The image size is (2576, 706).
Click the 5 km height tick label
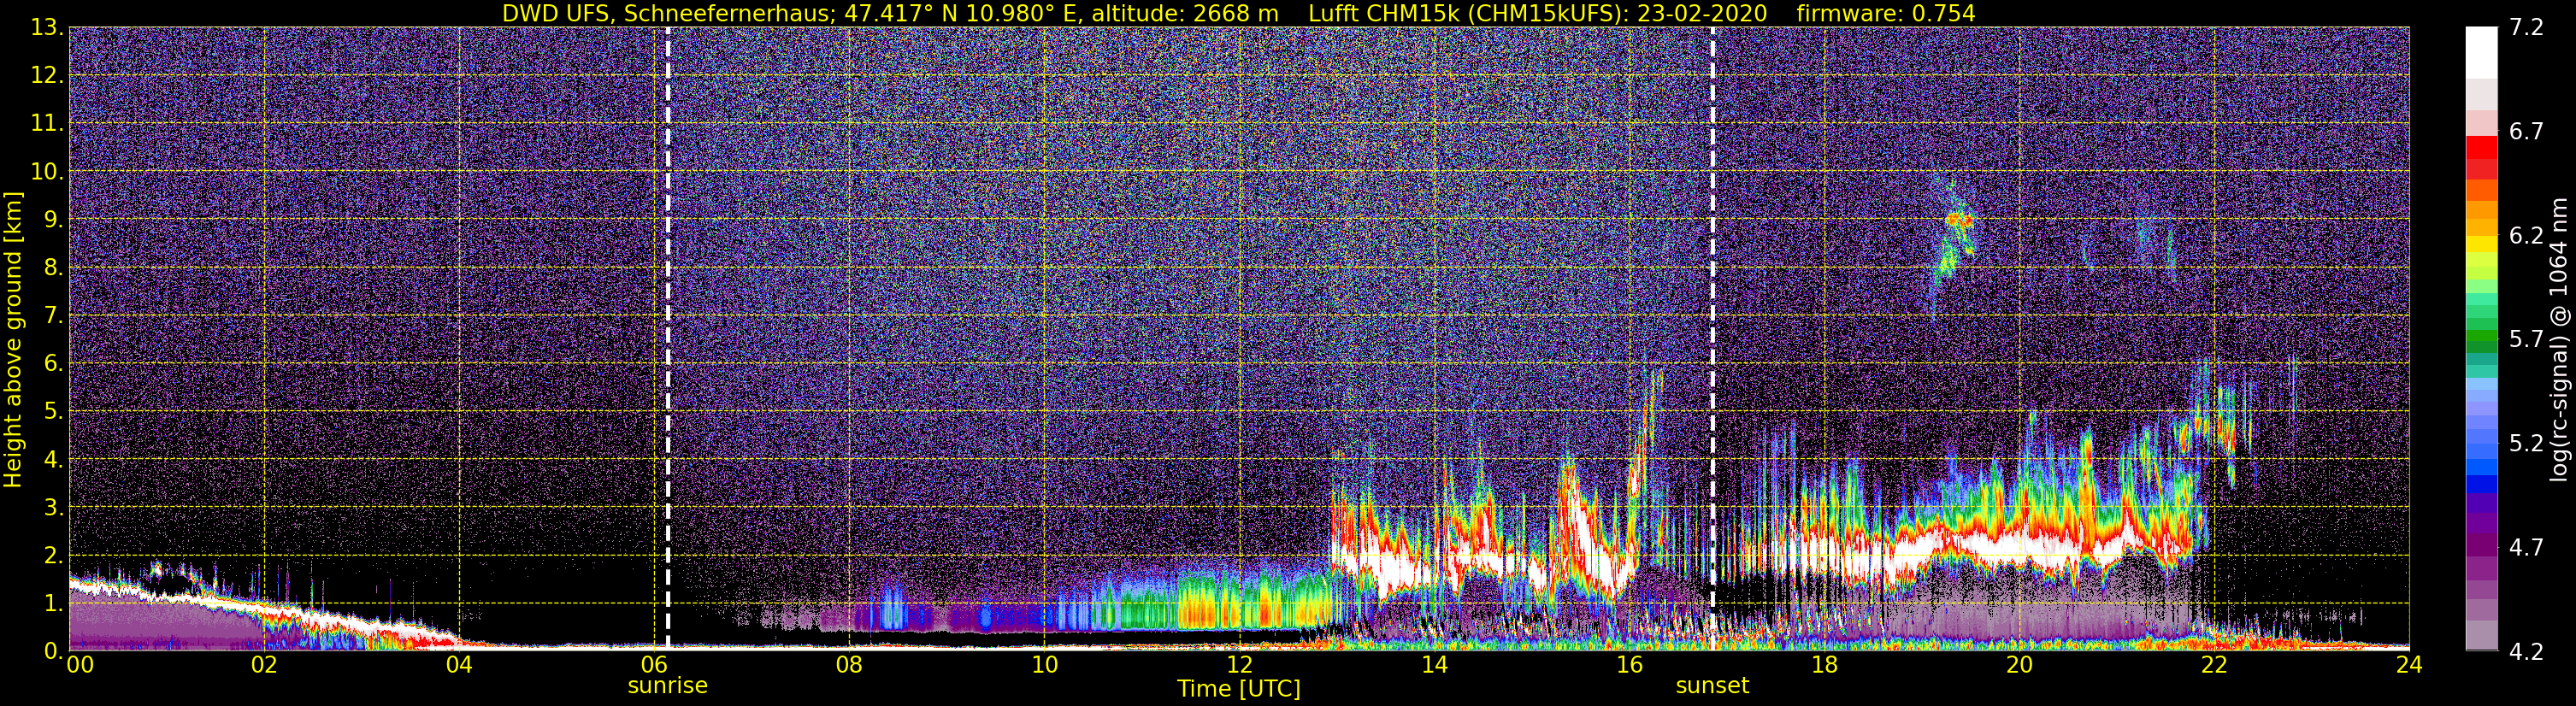[x=49, y=412]
